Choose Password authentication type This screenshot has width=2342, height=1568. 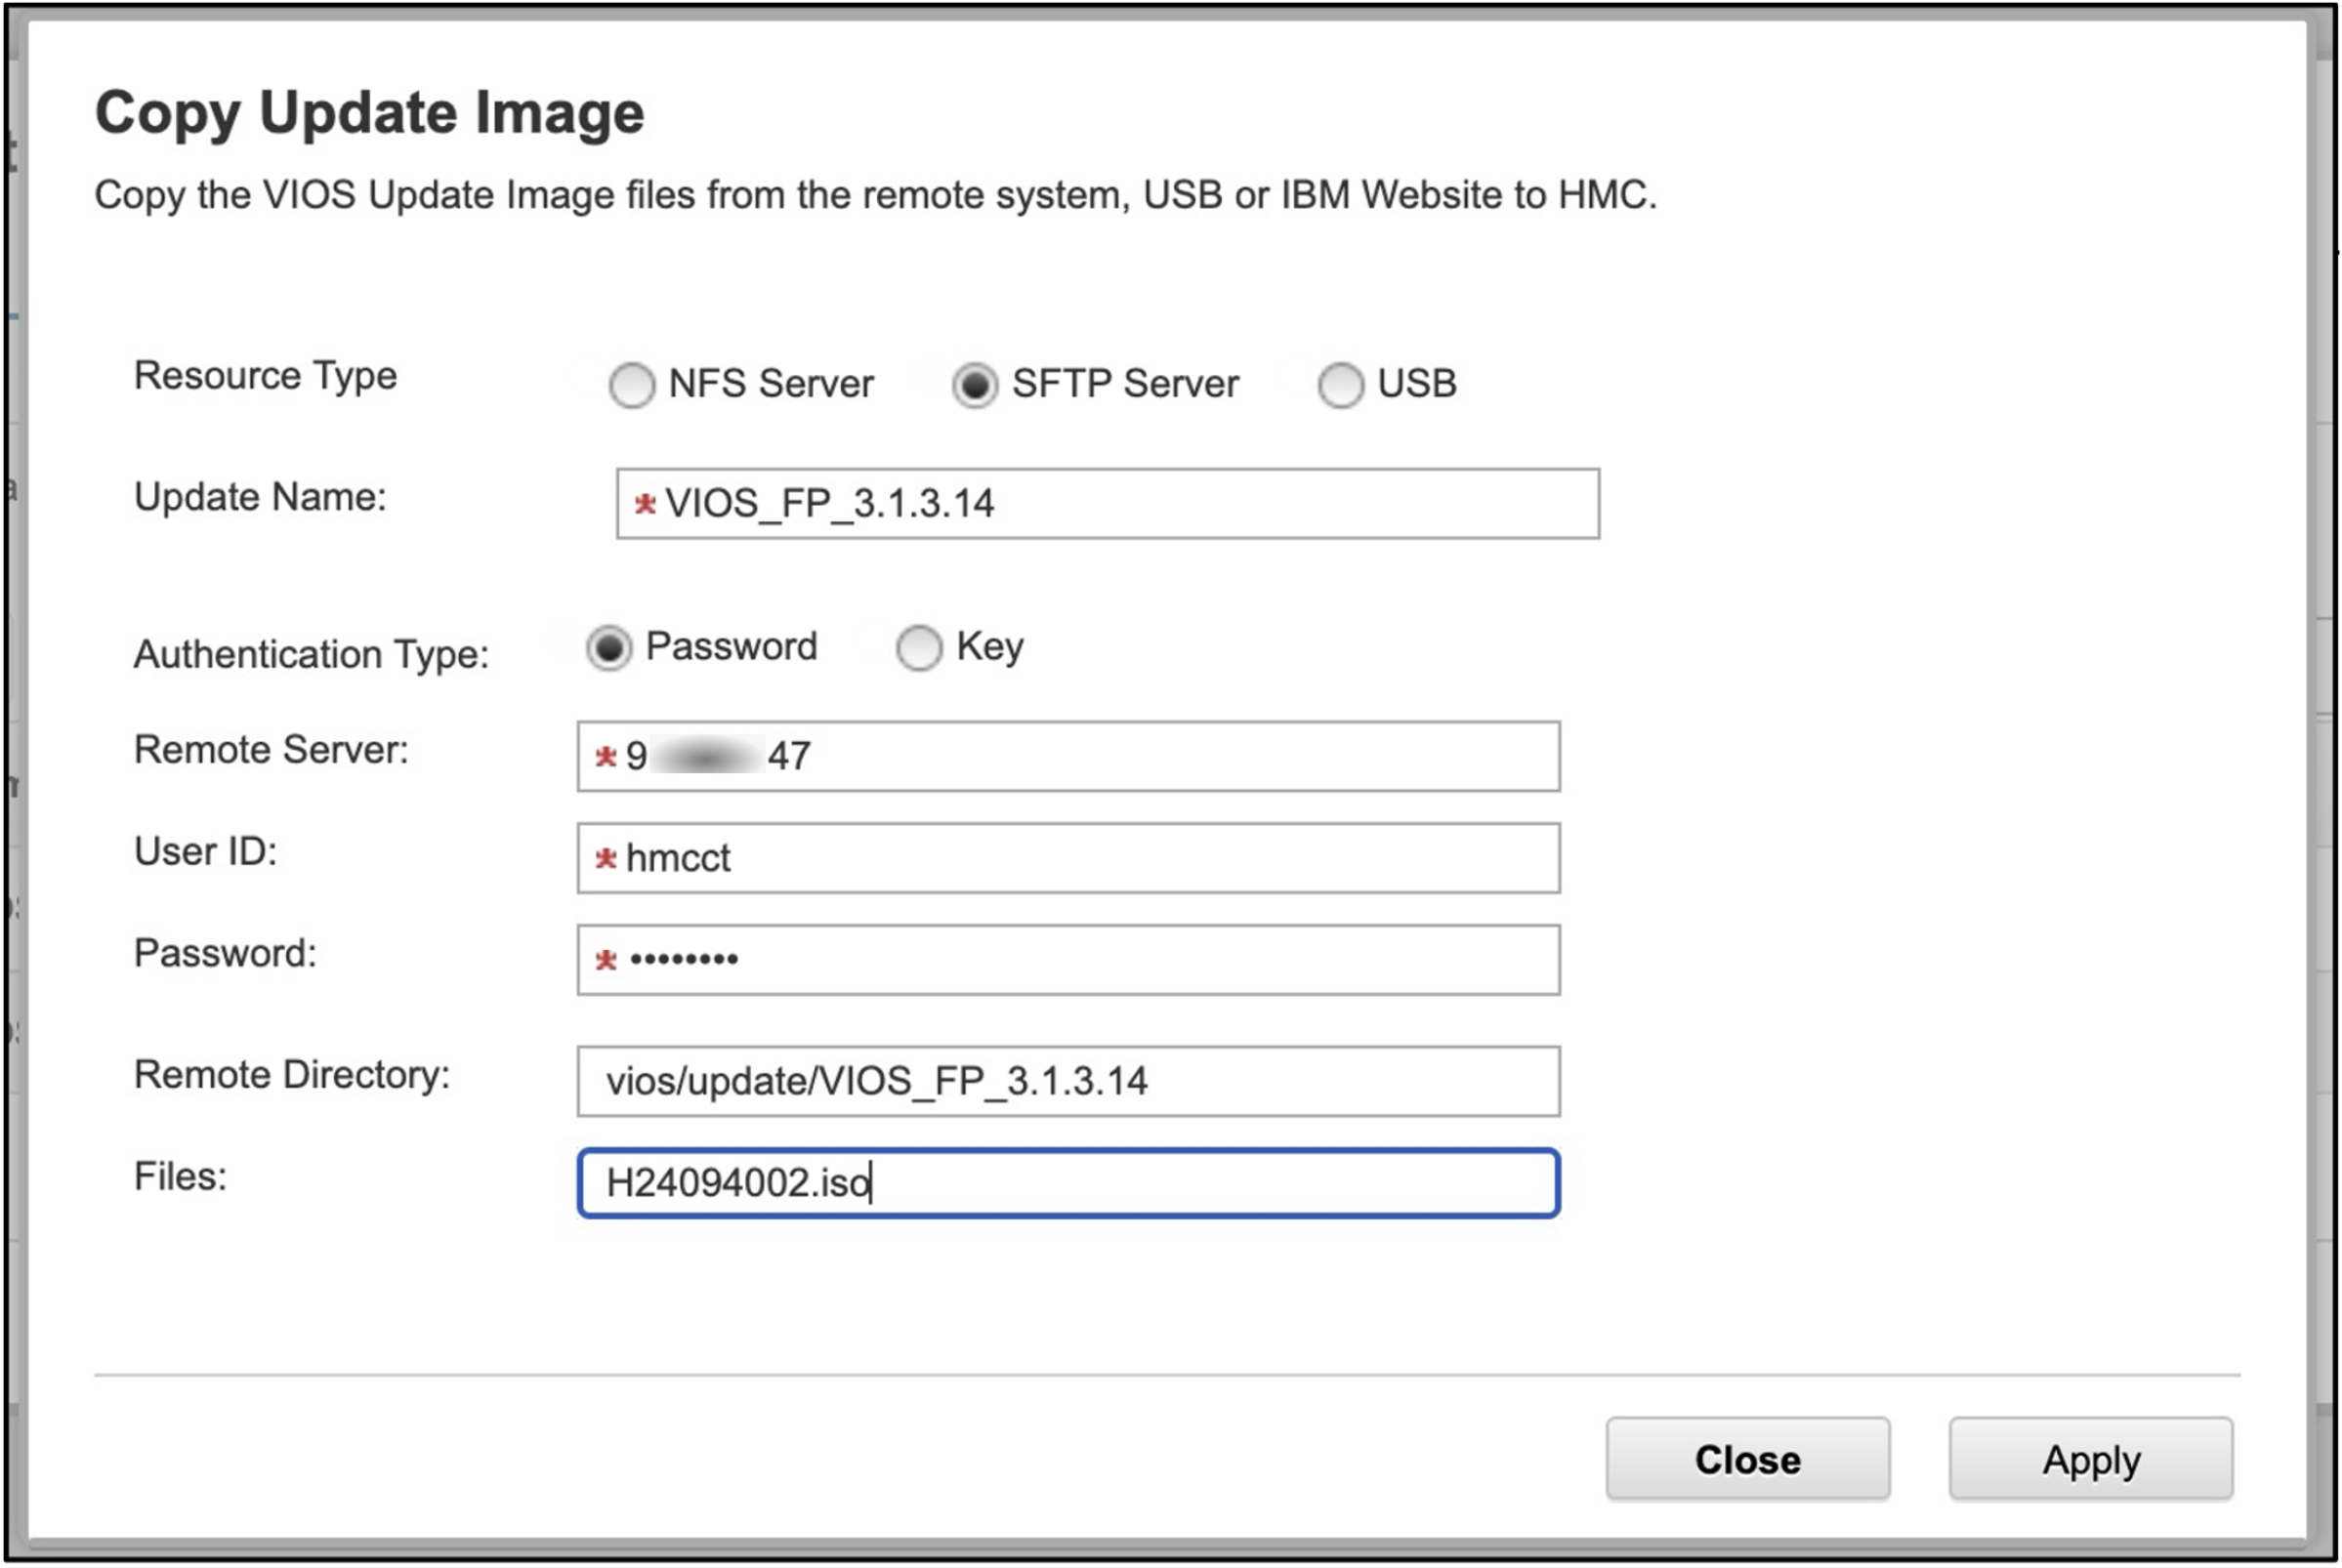pos(611,648)
